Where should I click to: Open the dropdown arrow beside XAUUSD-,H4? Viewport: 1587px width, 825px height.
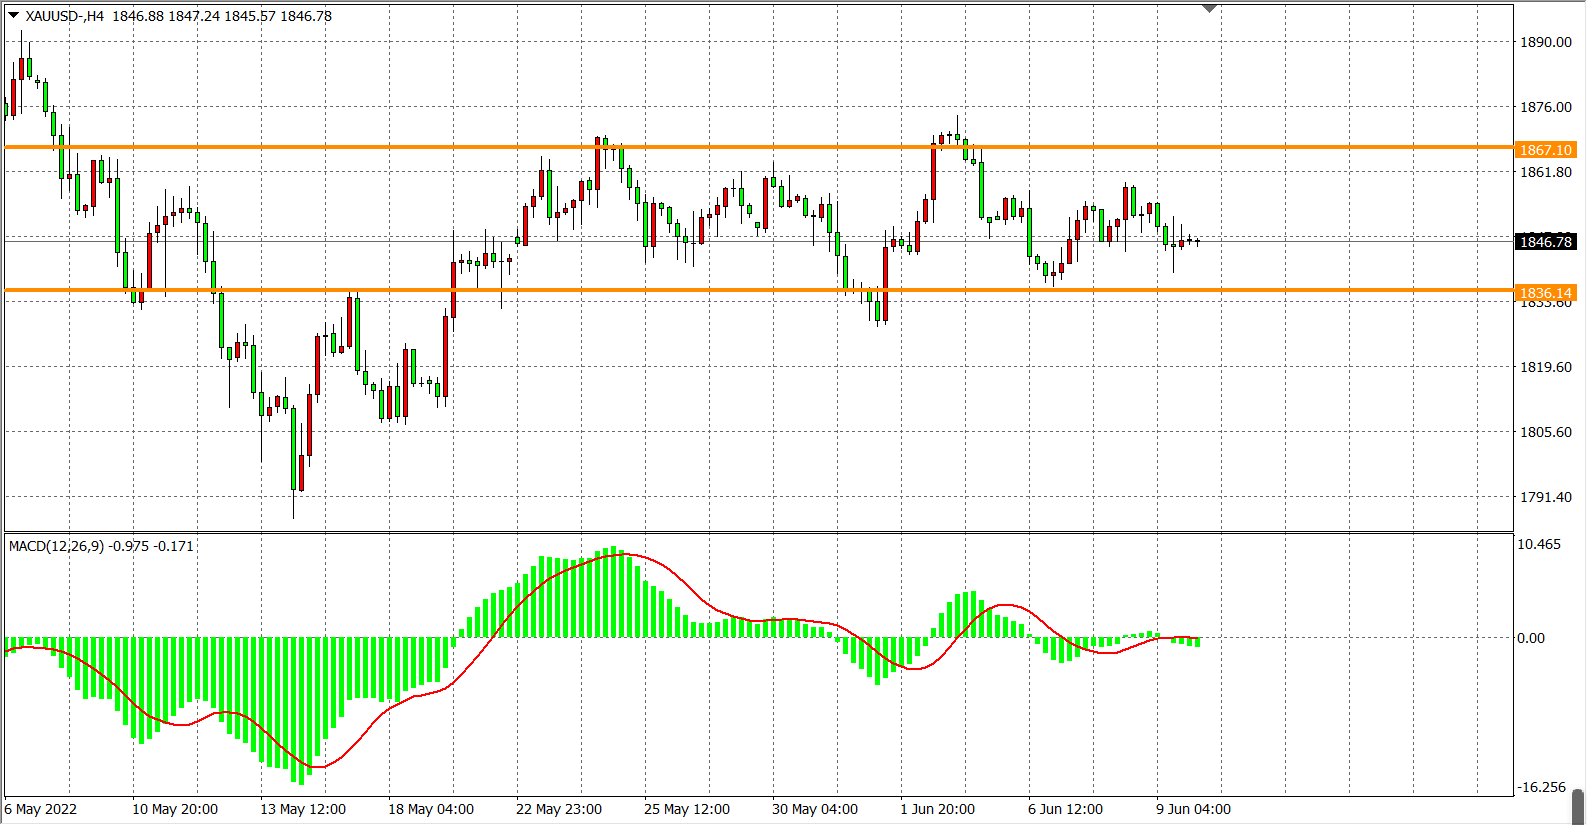click(13, 15)
